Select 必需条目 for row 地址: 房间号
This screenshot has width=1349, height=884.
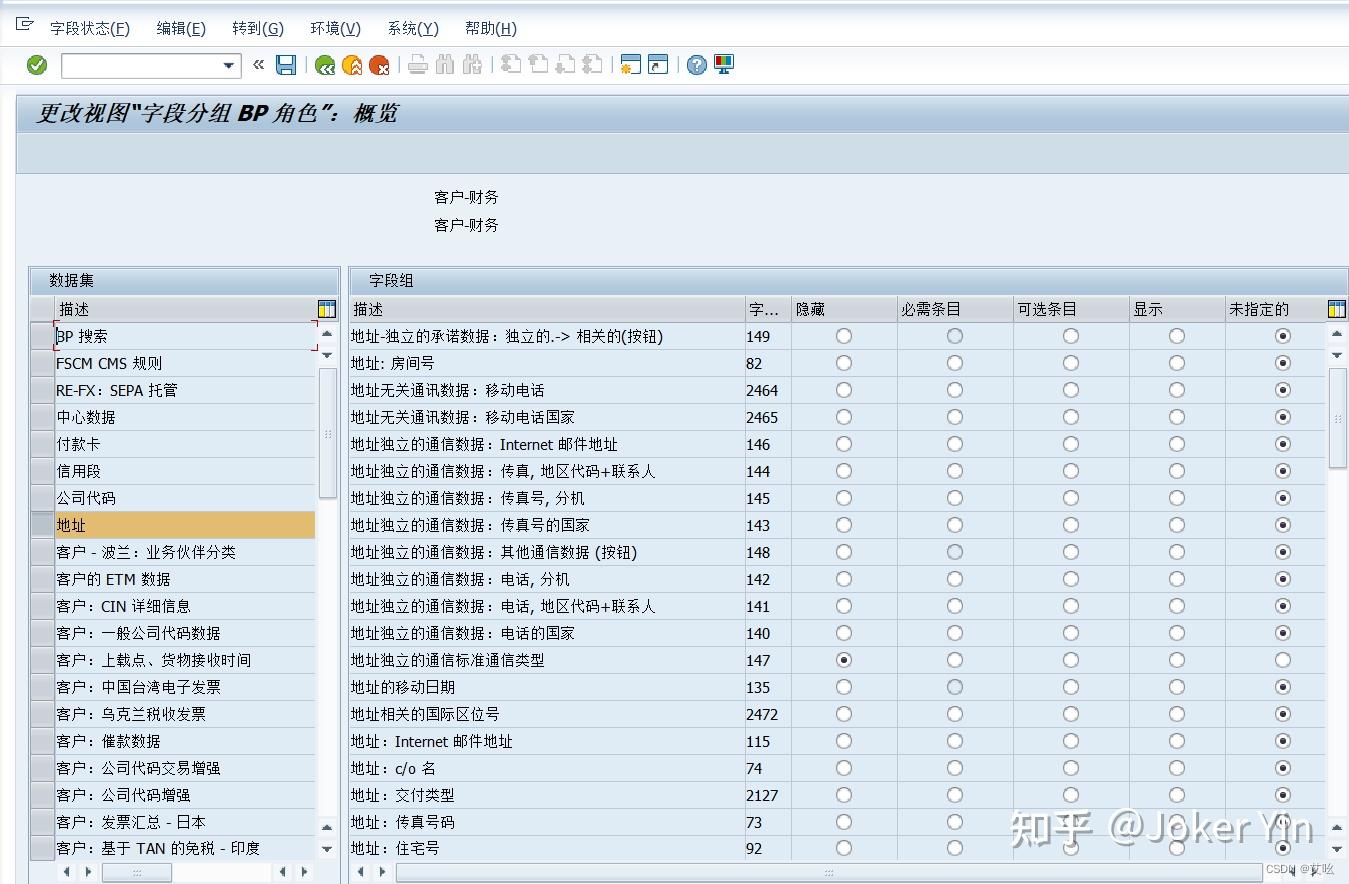pos(953,363)
